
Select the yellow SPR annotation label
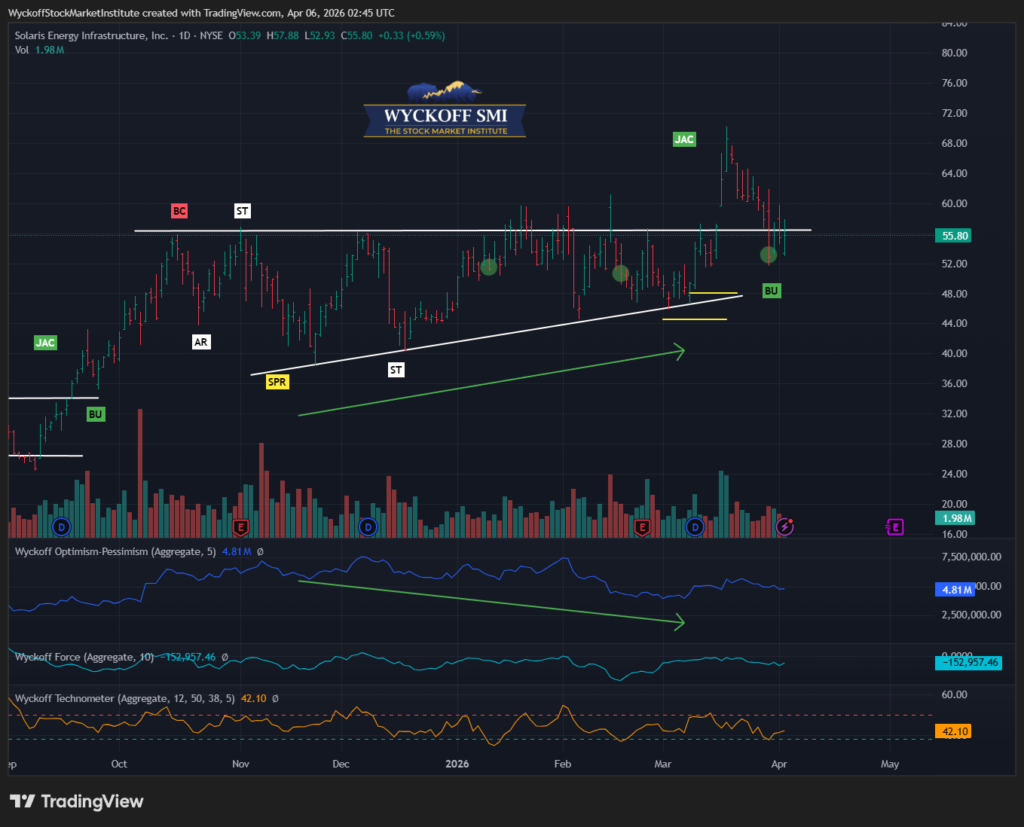(277, 382)
